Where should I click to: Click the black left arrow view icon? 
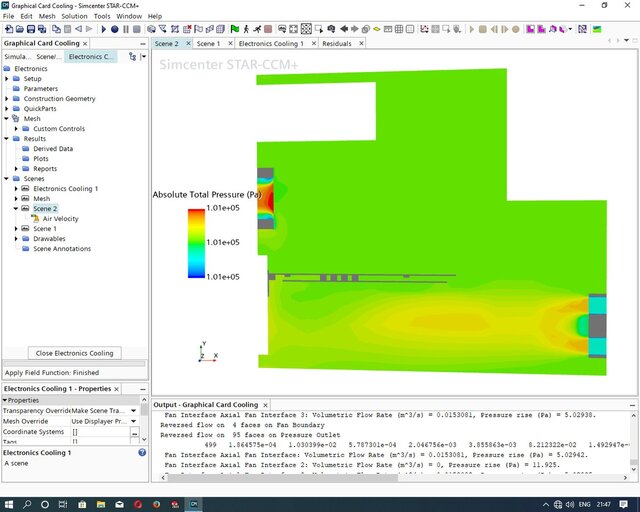[344, 29]
